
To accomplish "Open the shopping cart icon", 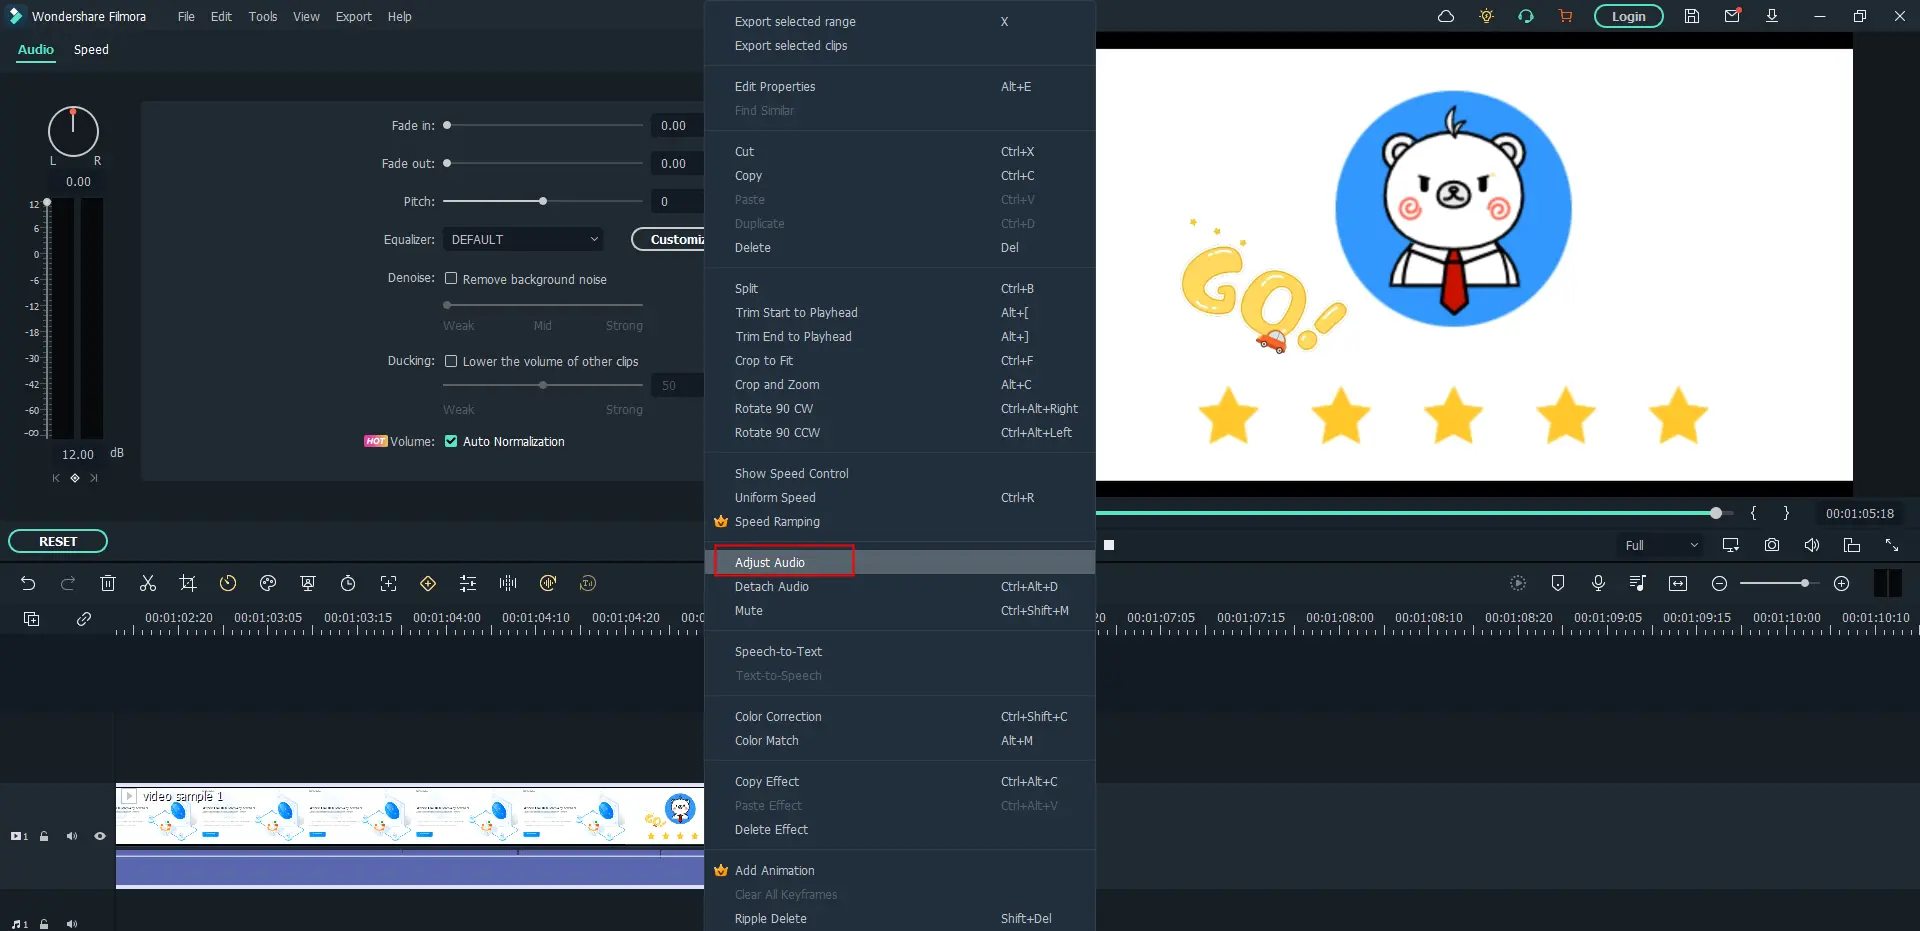I will [1566, 16].
